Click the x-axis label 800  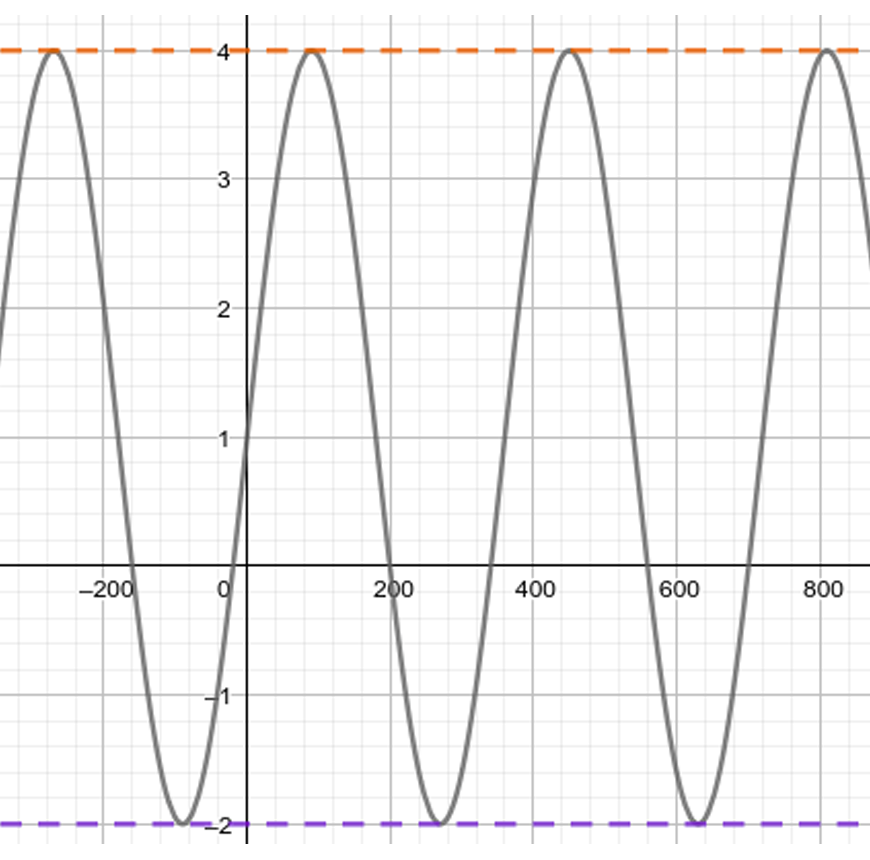[x=823, y=589]
